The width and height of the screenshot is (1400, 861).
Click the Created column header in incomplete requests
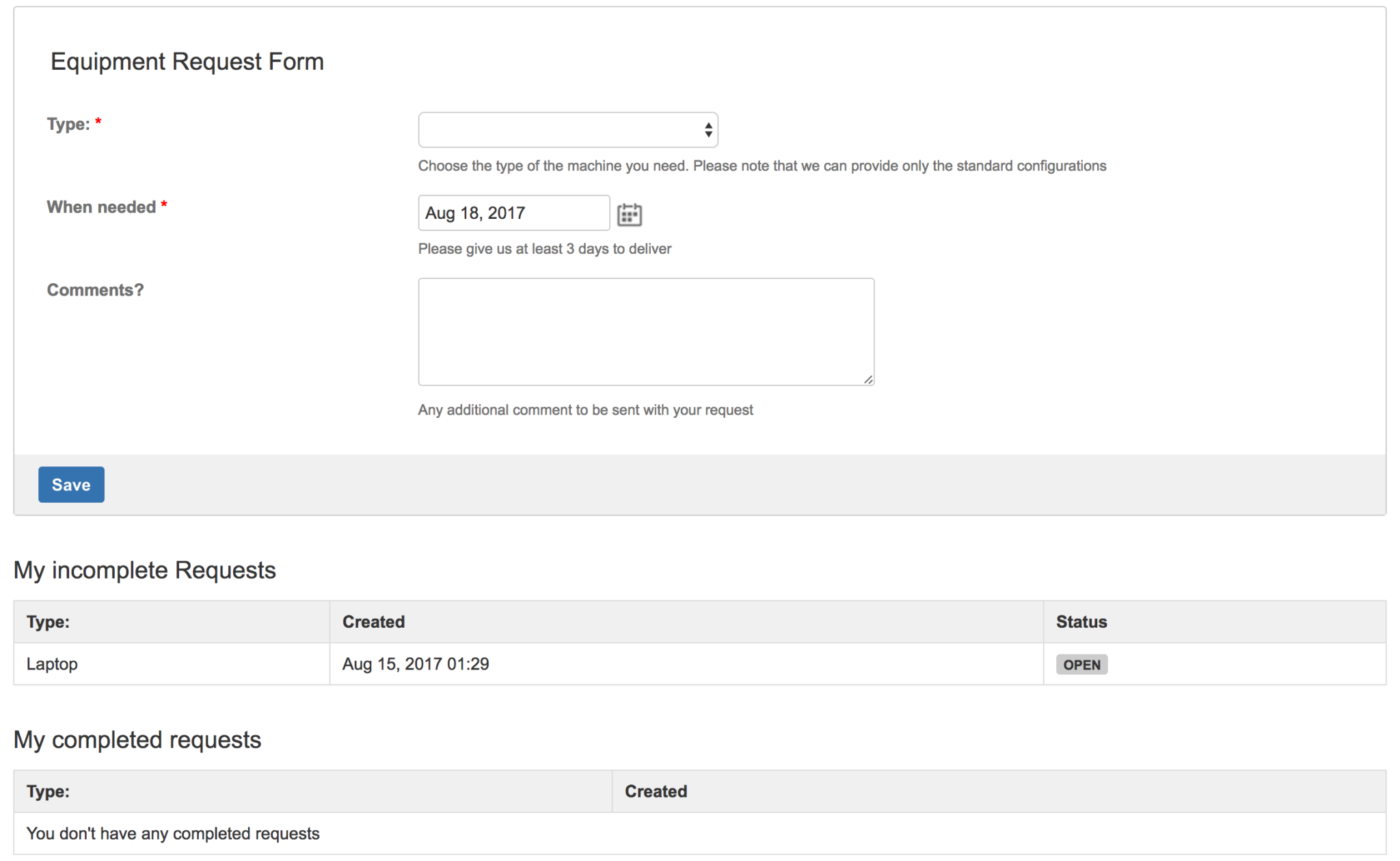(x=373, y=621)
